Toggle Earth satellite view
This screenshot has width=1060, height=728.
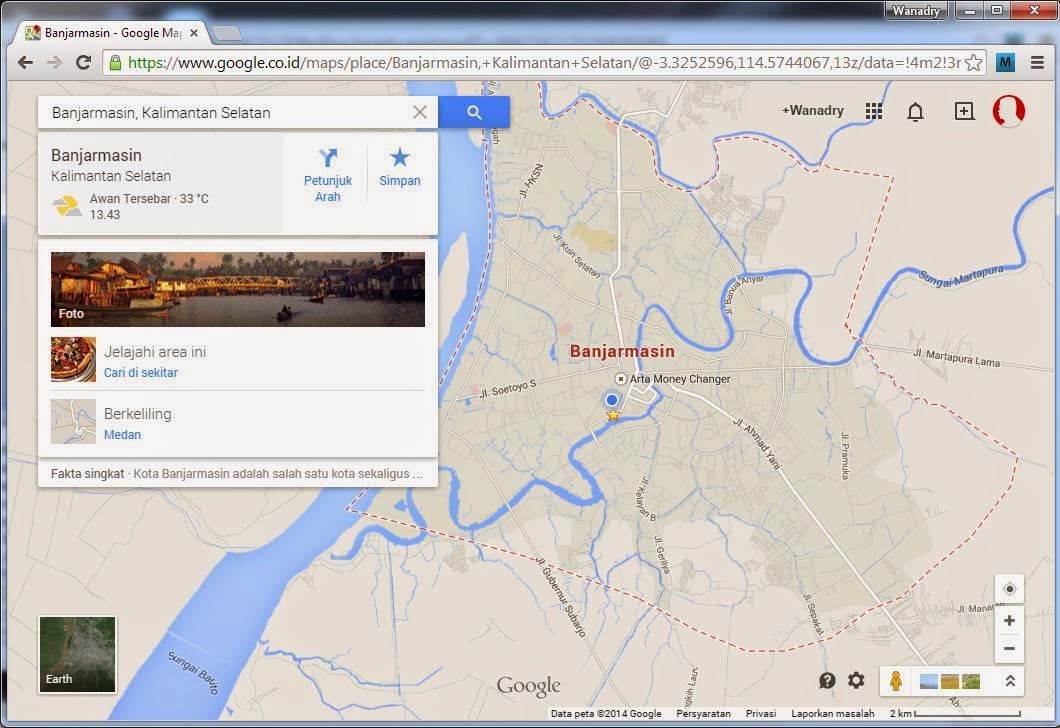pos(77,654)
